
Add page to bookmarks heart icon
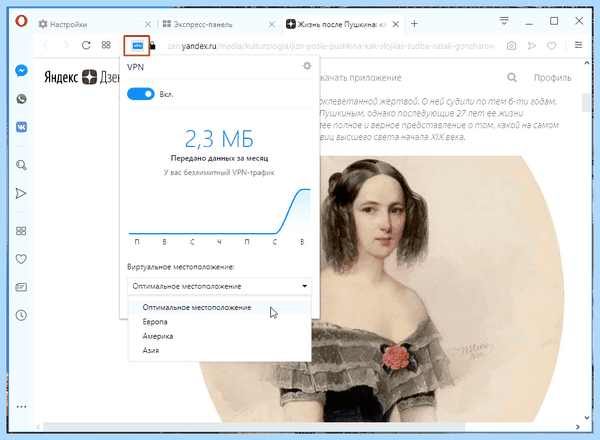coord(551,46)
